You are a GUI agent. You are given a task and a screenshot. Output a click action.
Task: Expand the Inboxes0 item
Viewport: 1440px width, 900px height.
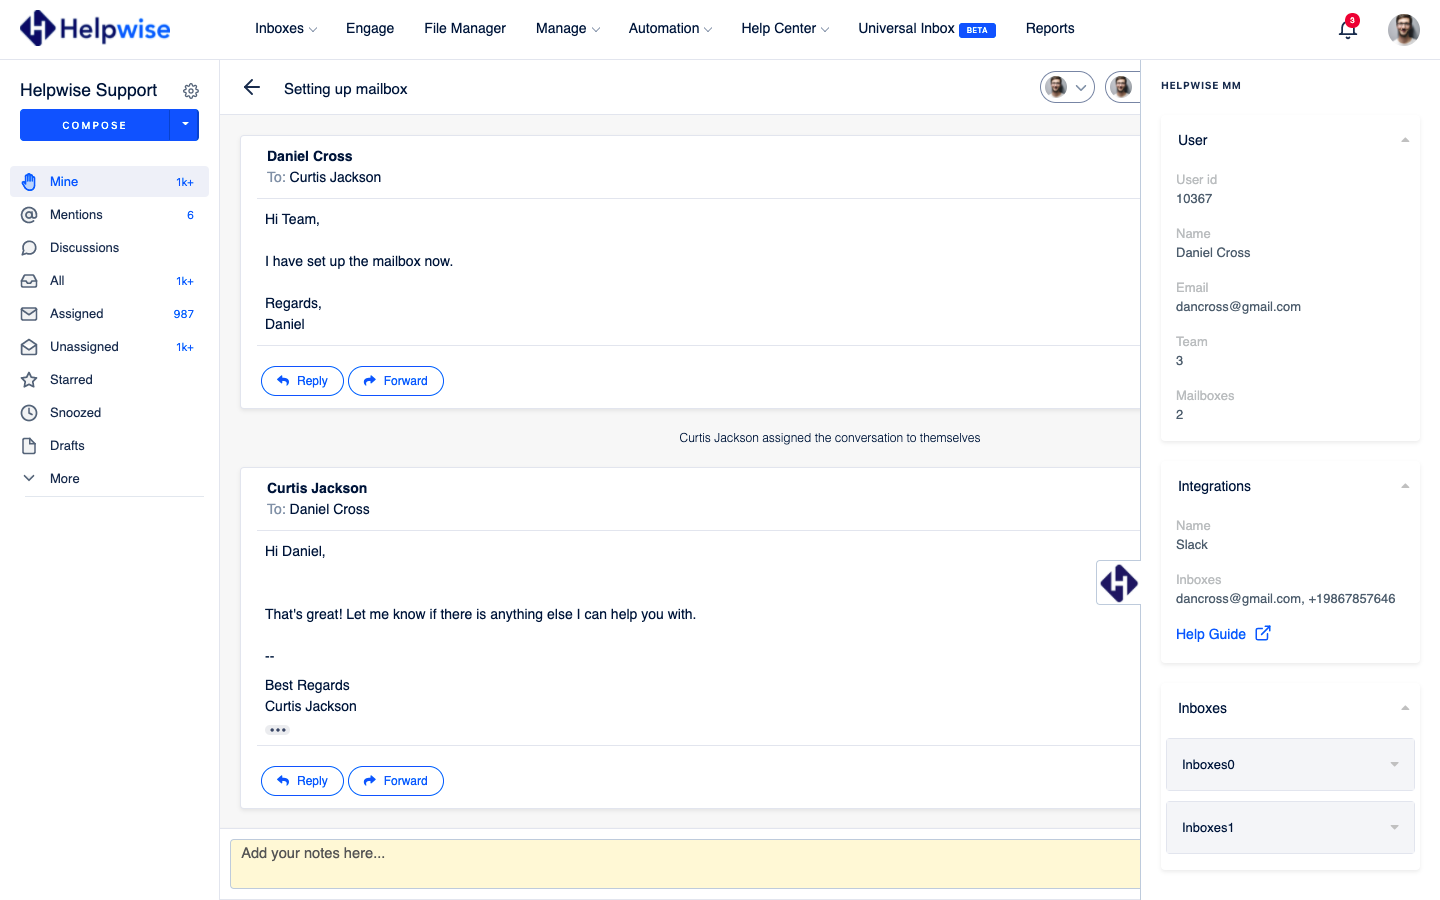[x=1290, y=764]
